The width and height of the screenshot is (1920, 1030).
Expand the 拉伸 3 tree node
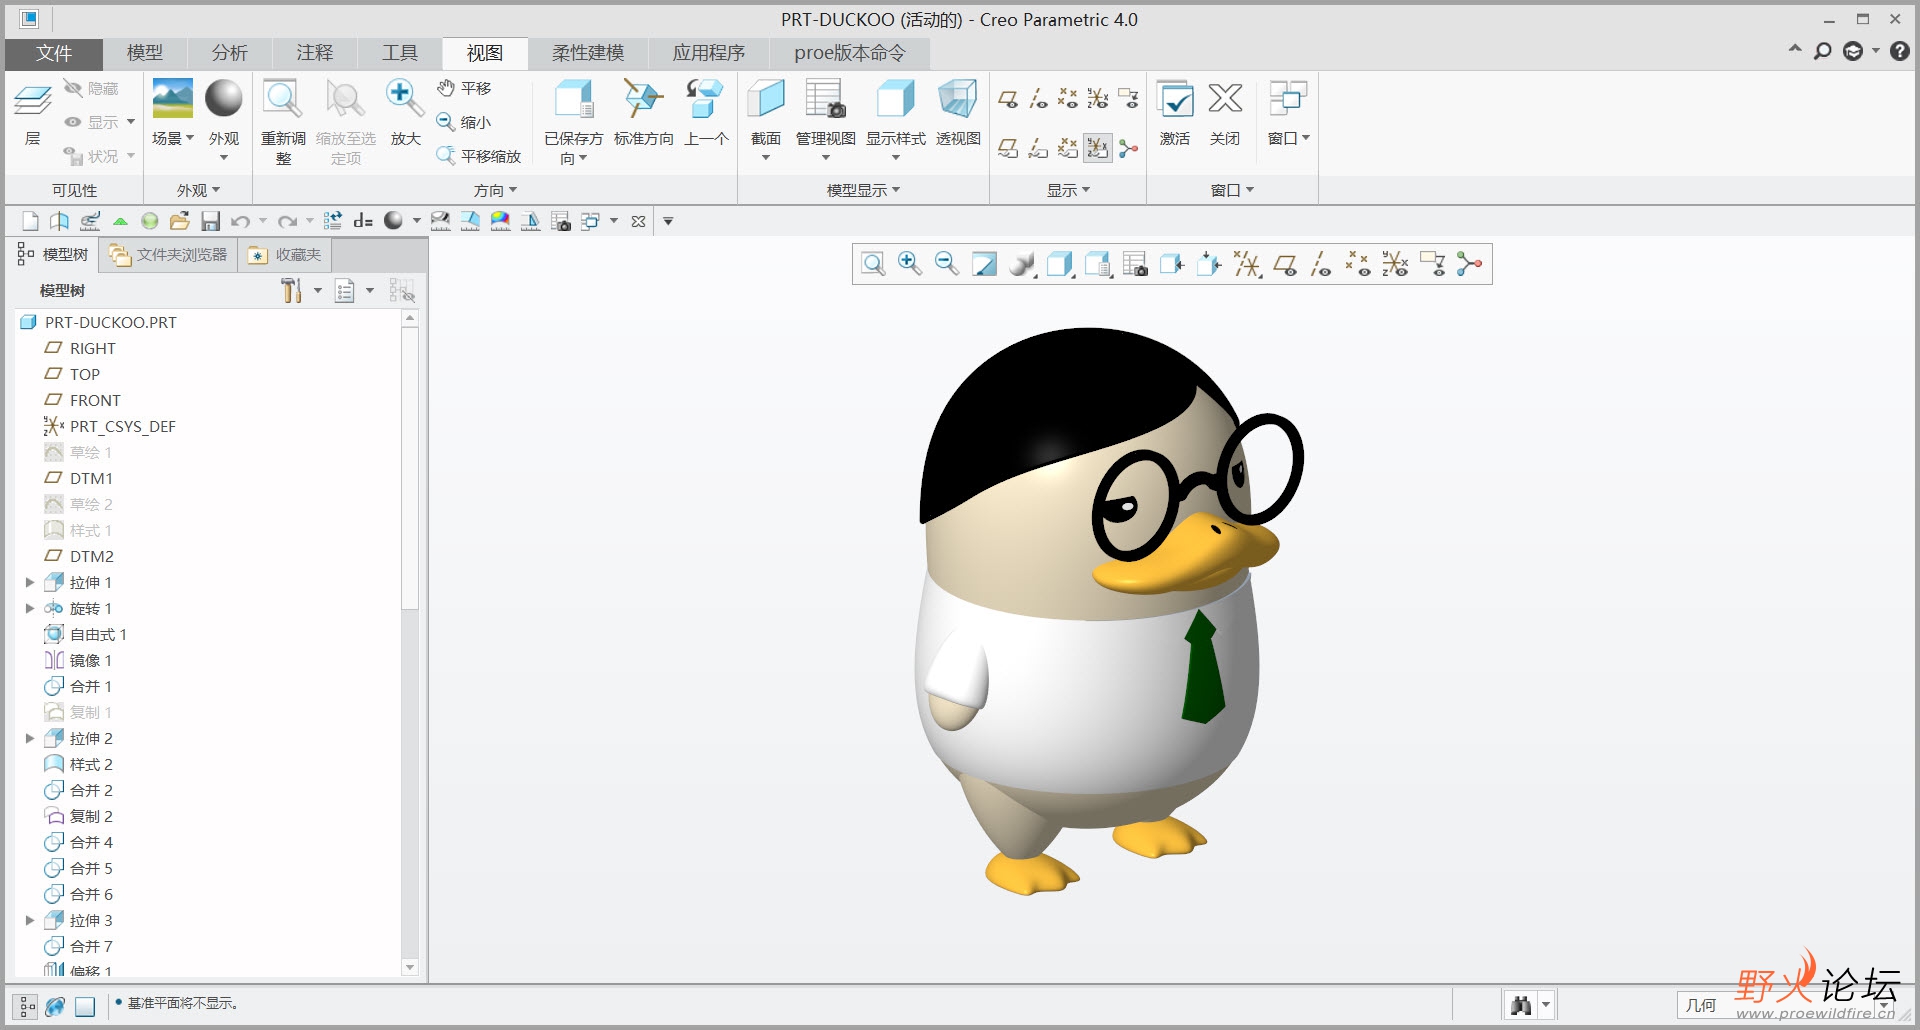[x=30, y=920]
